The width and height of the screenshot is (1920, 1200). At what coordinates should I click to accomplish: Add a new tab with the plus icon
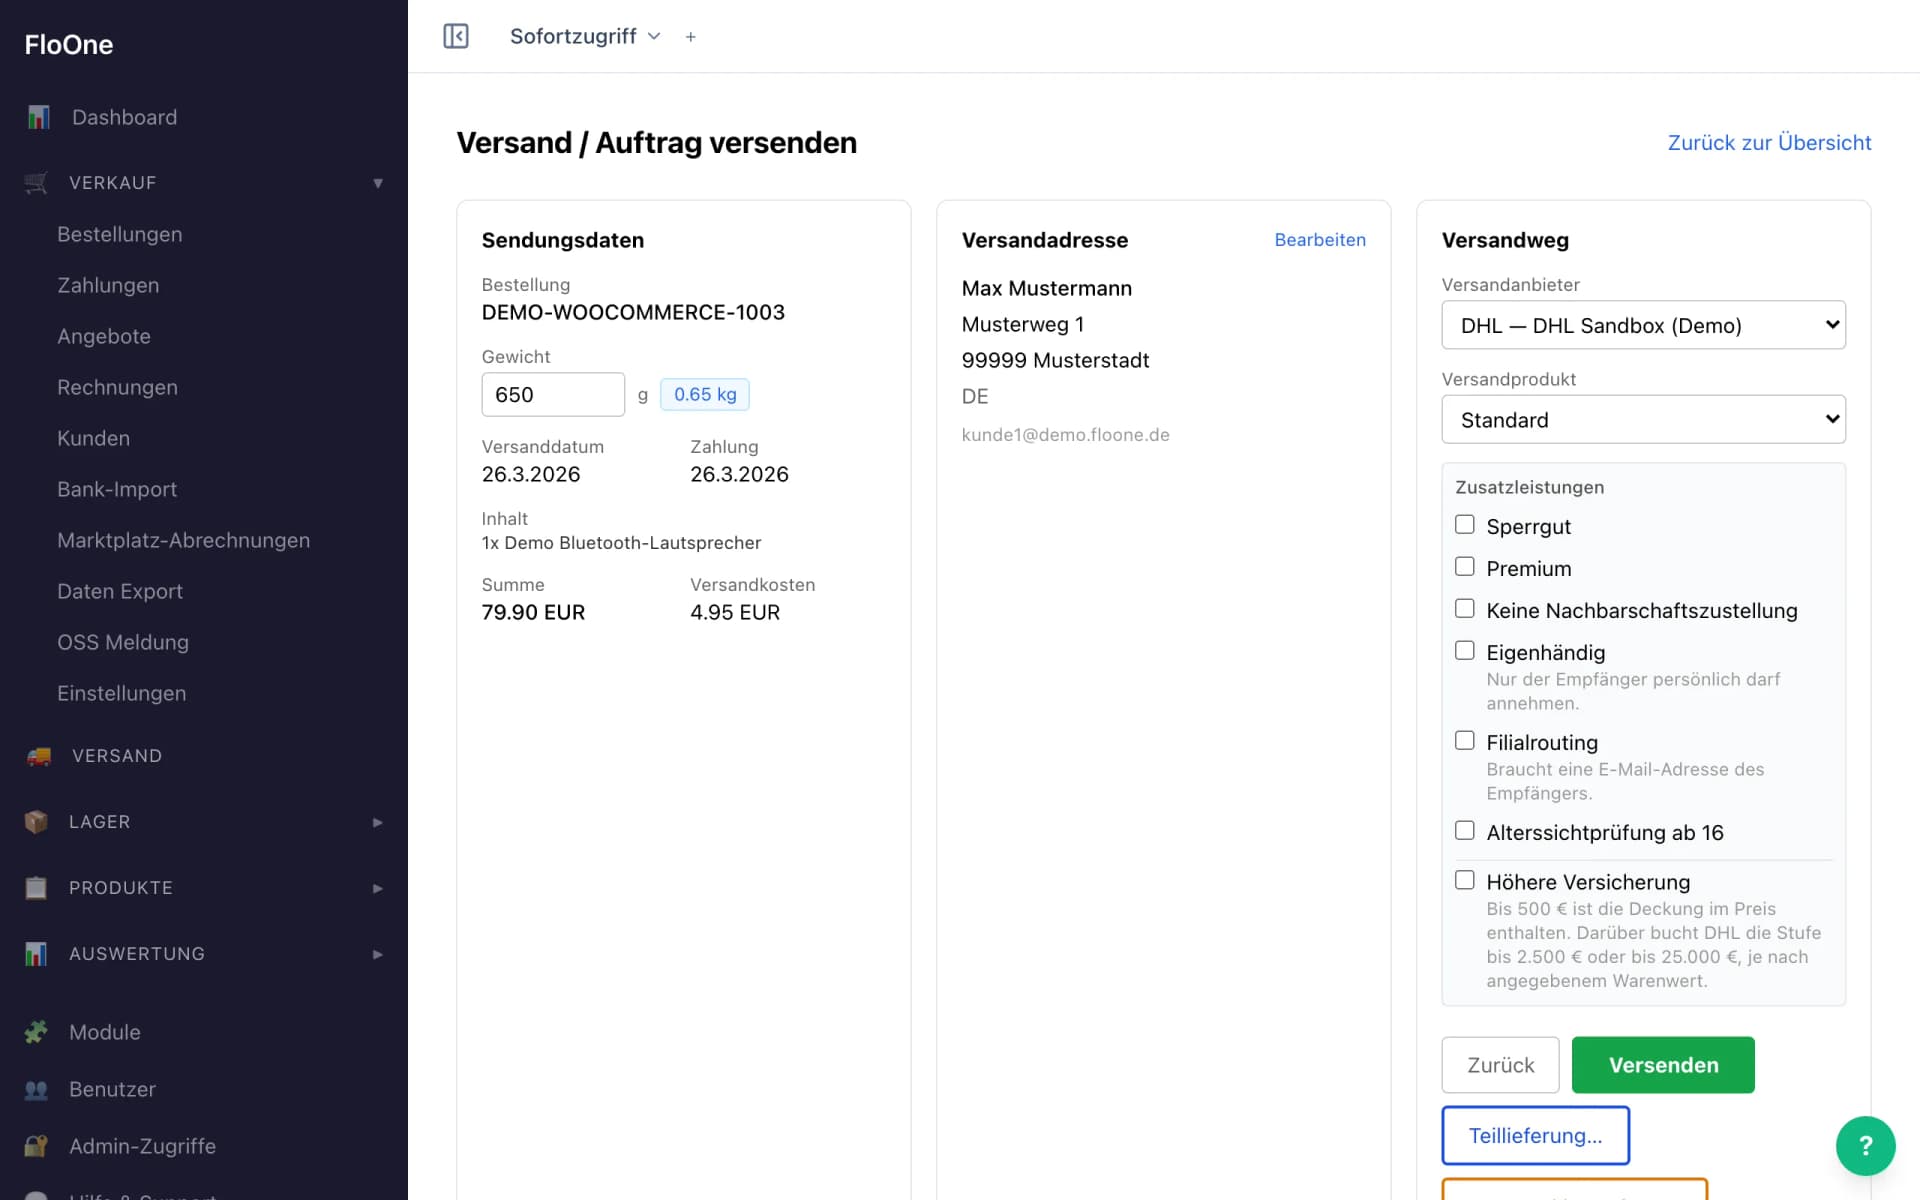point(690,37)
